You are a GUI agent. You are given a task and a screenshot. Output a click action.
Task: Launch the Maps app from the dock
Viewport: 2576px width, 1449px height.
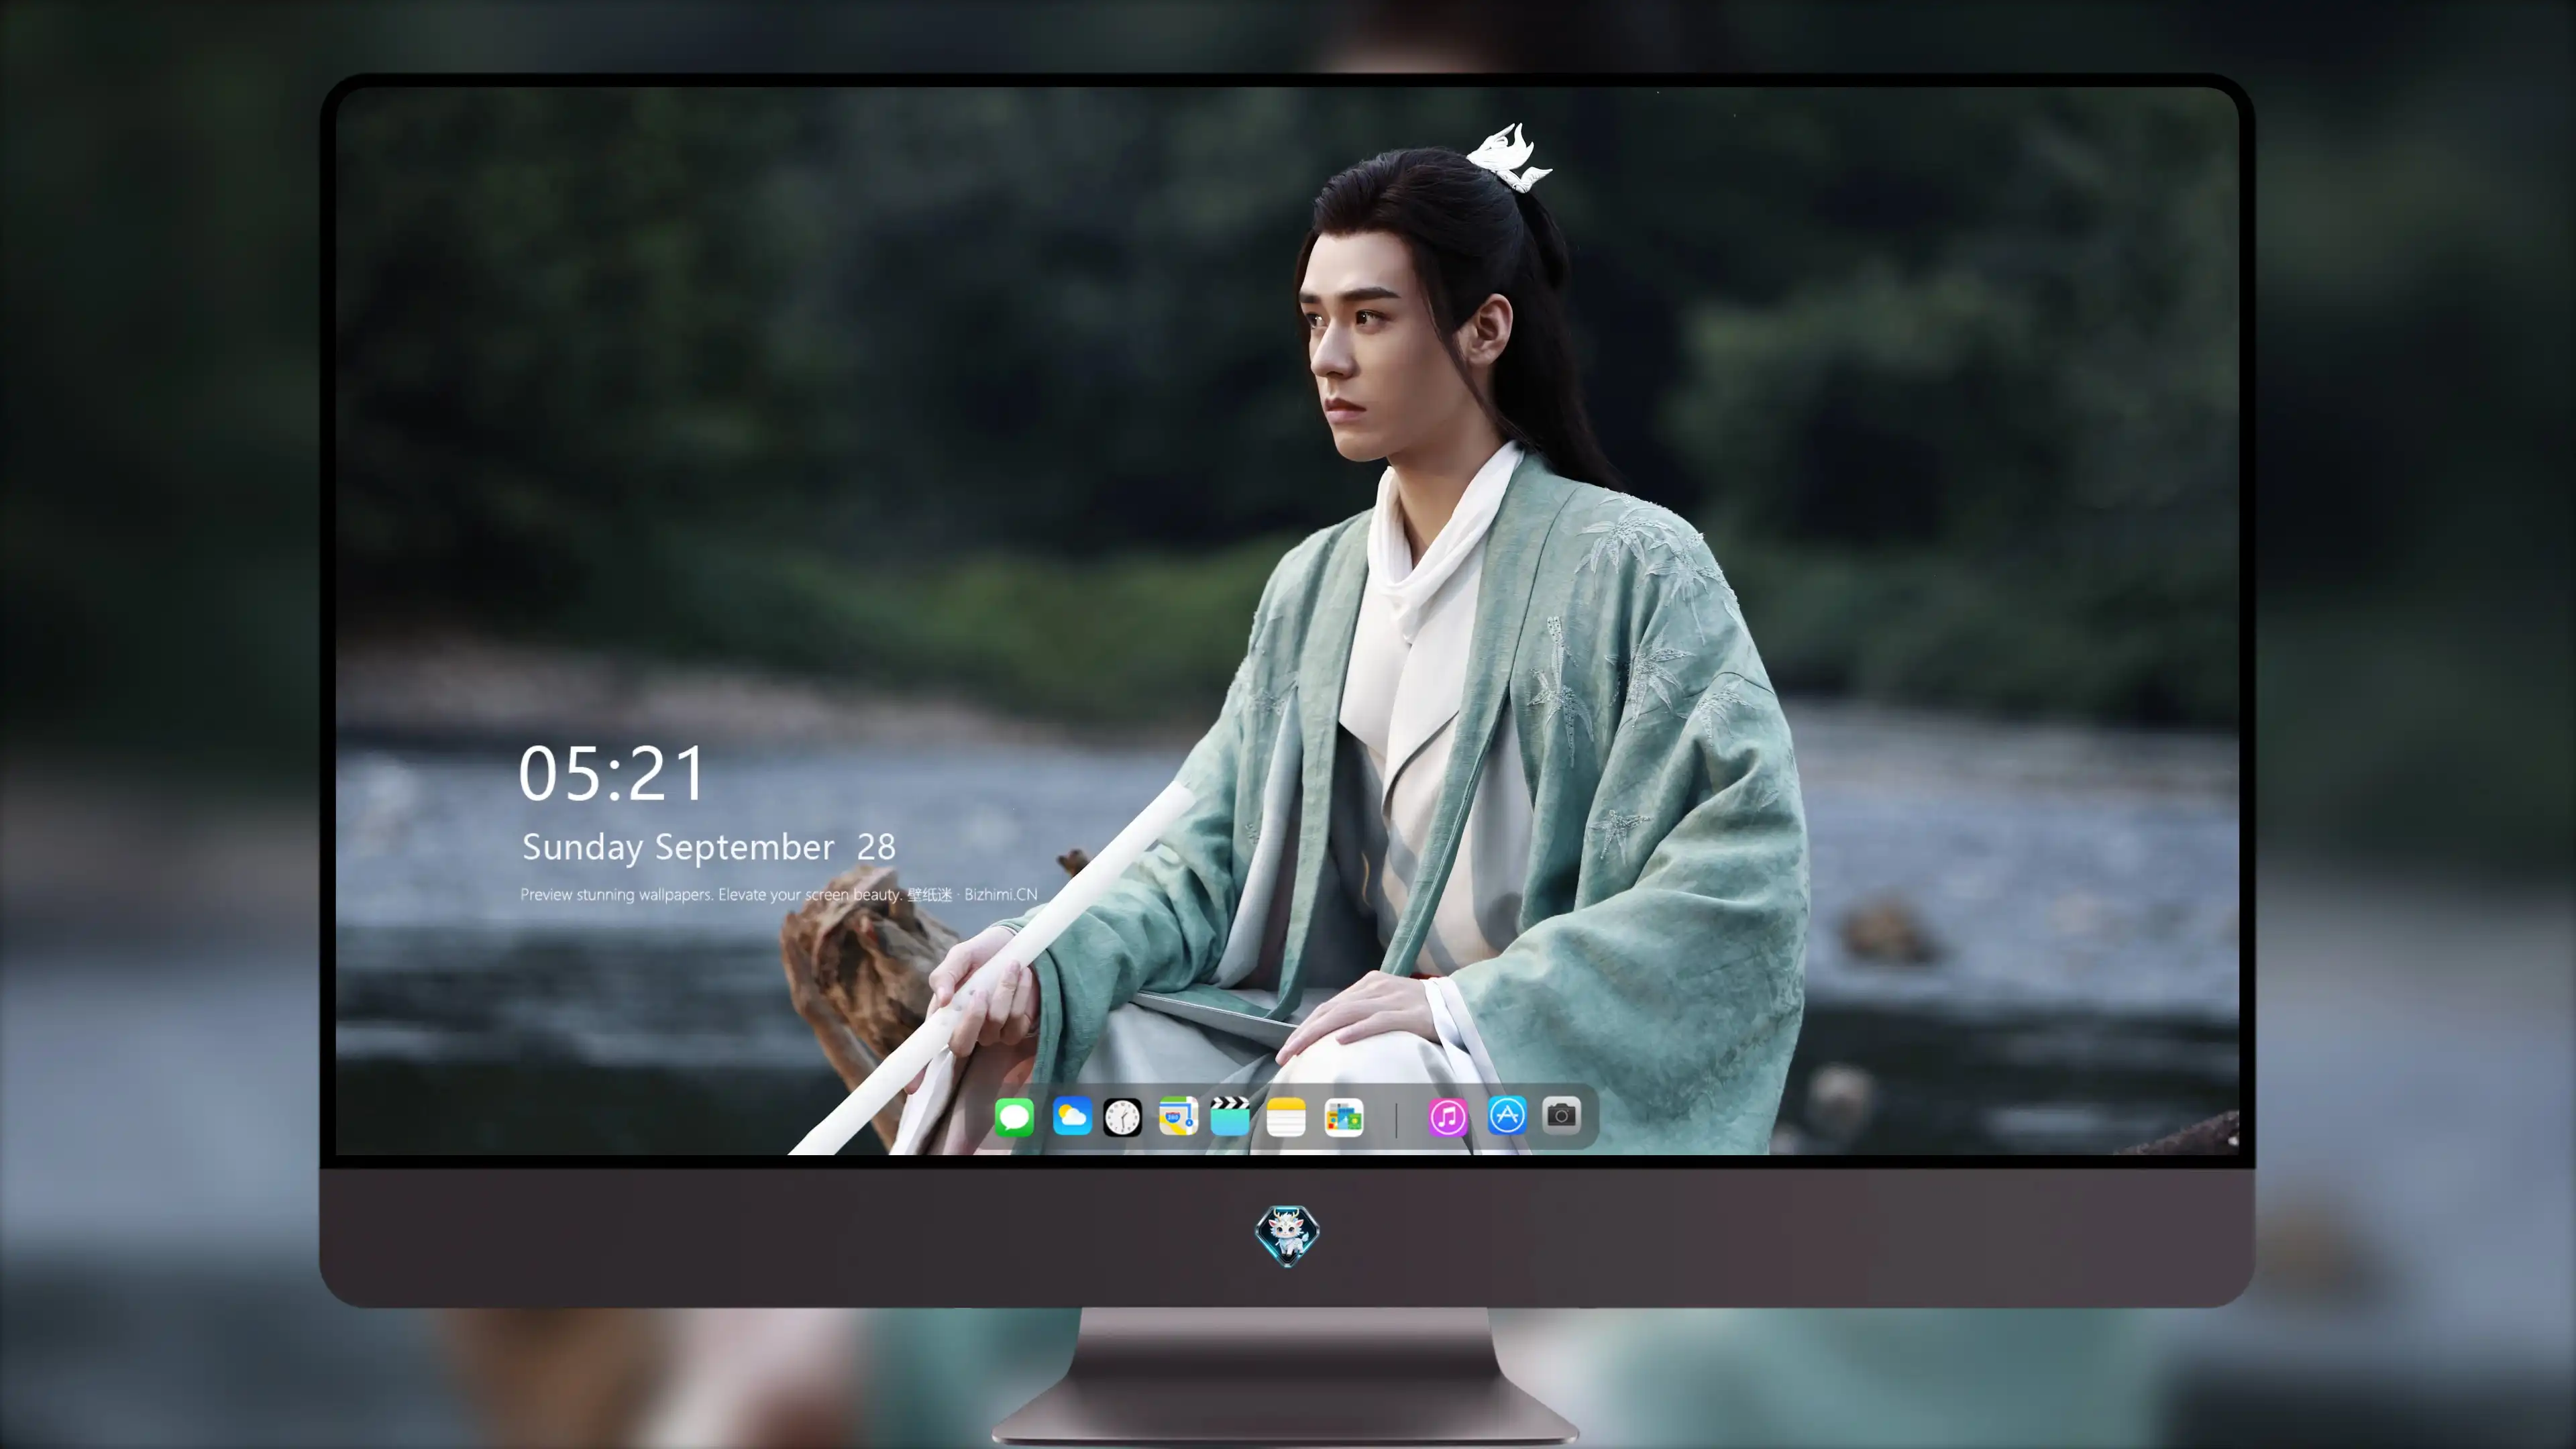point(1178,1116)
